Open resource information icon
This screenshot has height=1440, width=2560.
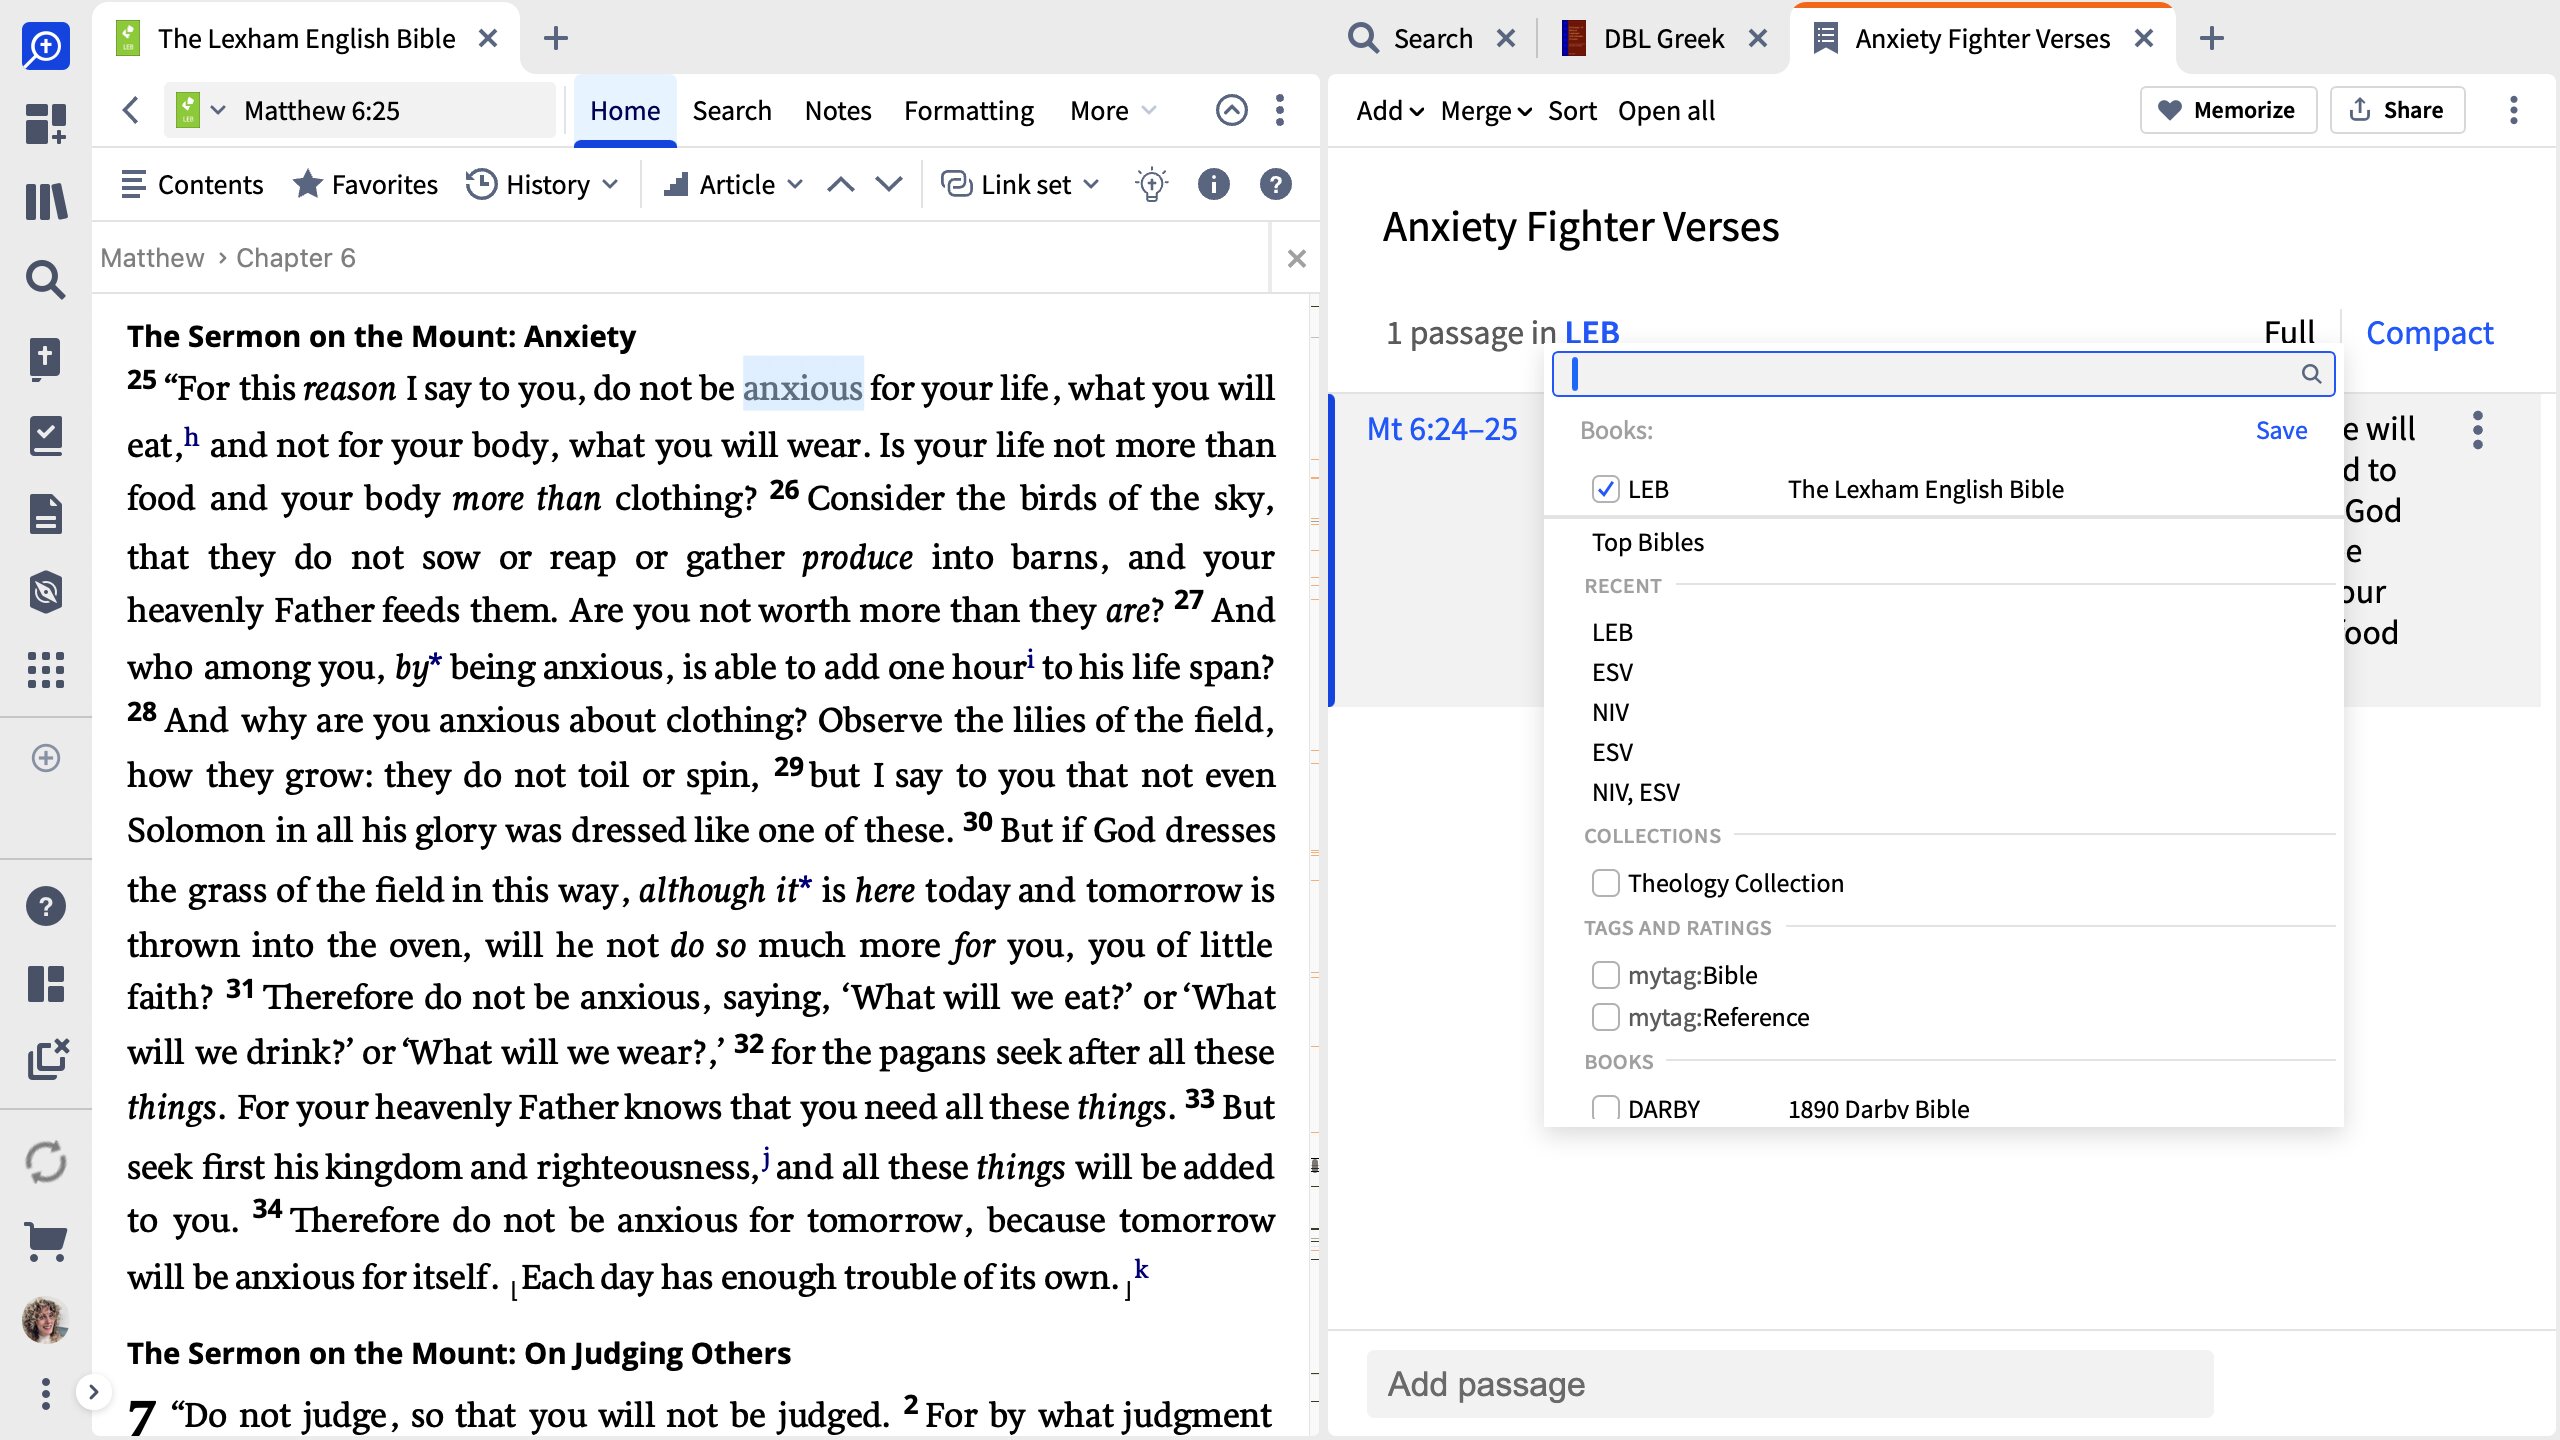click(1213, 185)
